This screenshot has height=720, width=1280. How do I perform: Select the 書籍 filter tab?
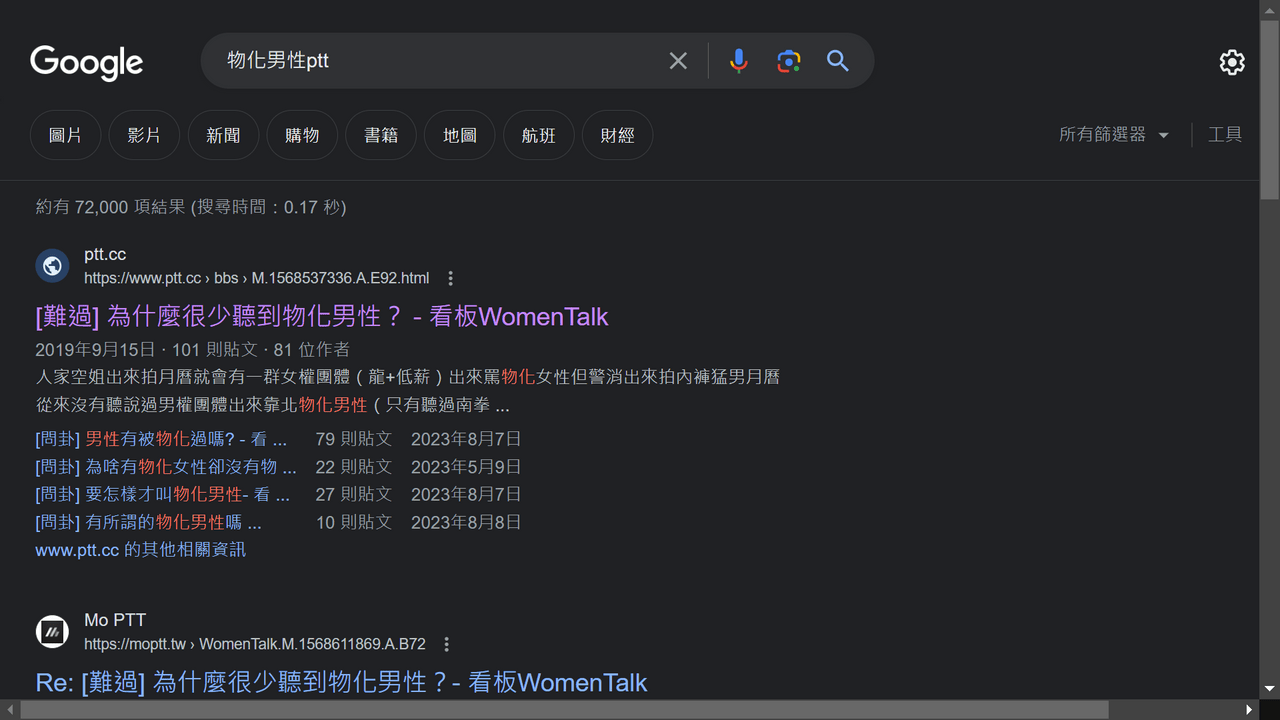pyautogui.click(x=381, y=135)
